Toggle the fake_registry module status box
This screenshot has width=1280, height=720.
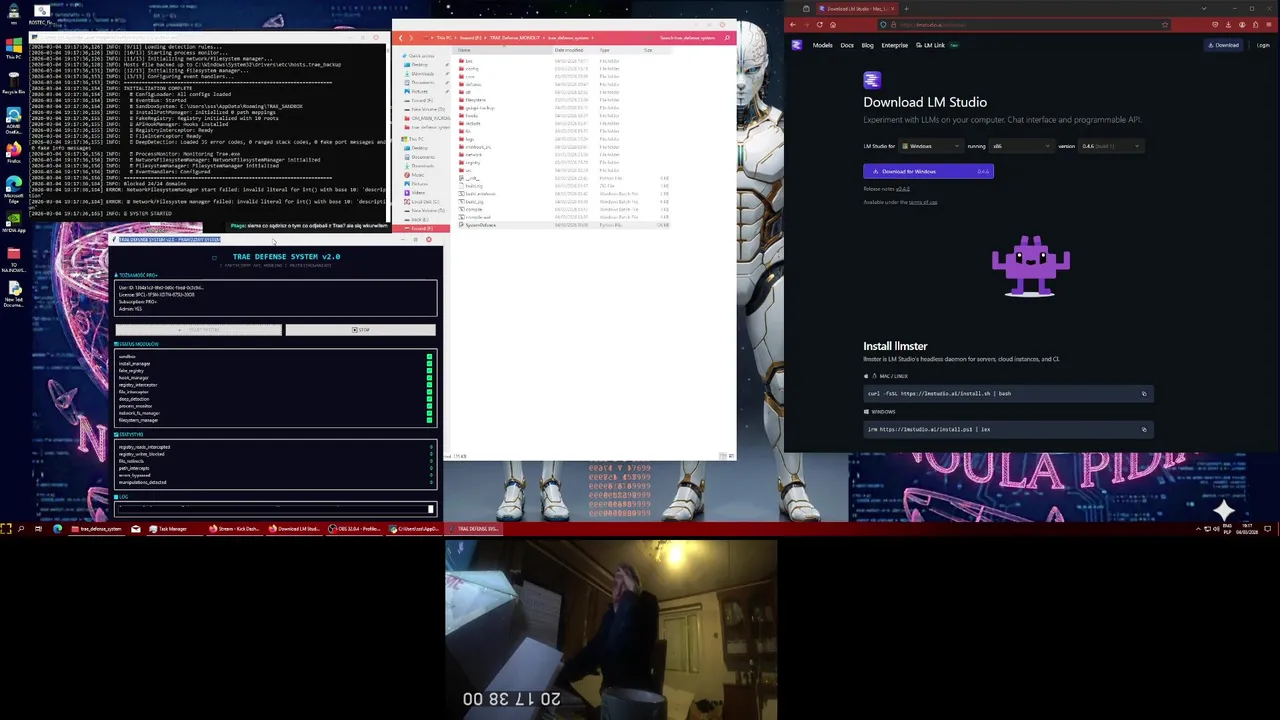tap(429, 371)
